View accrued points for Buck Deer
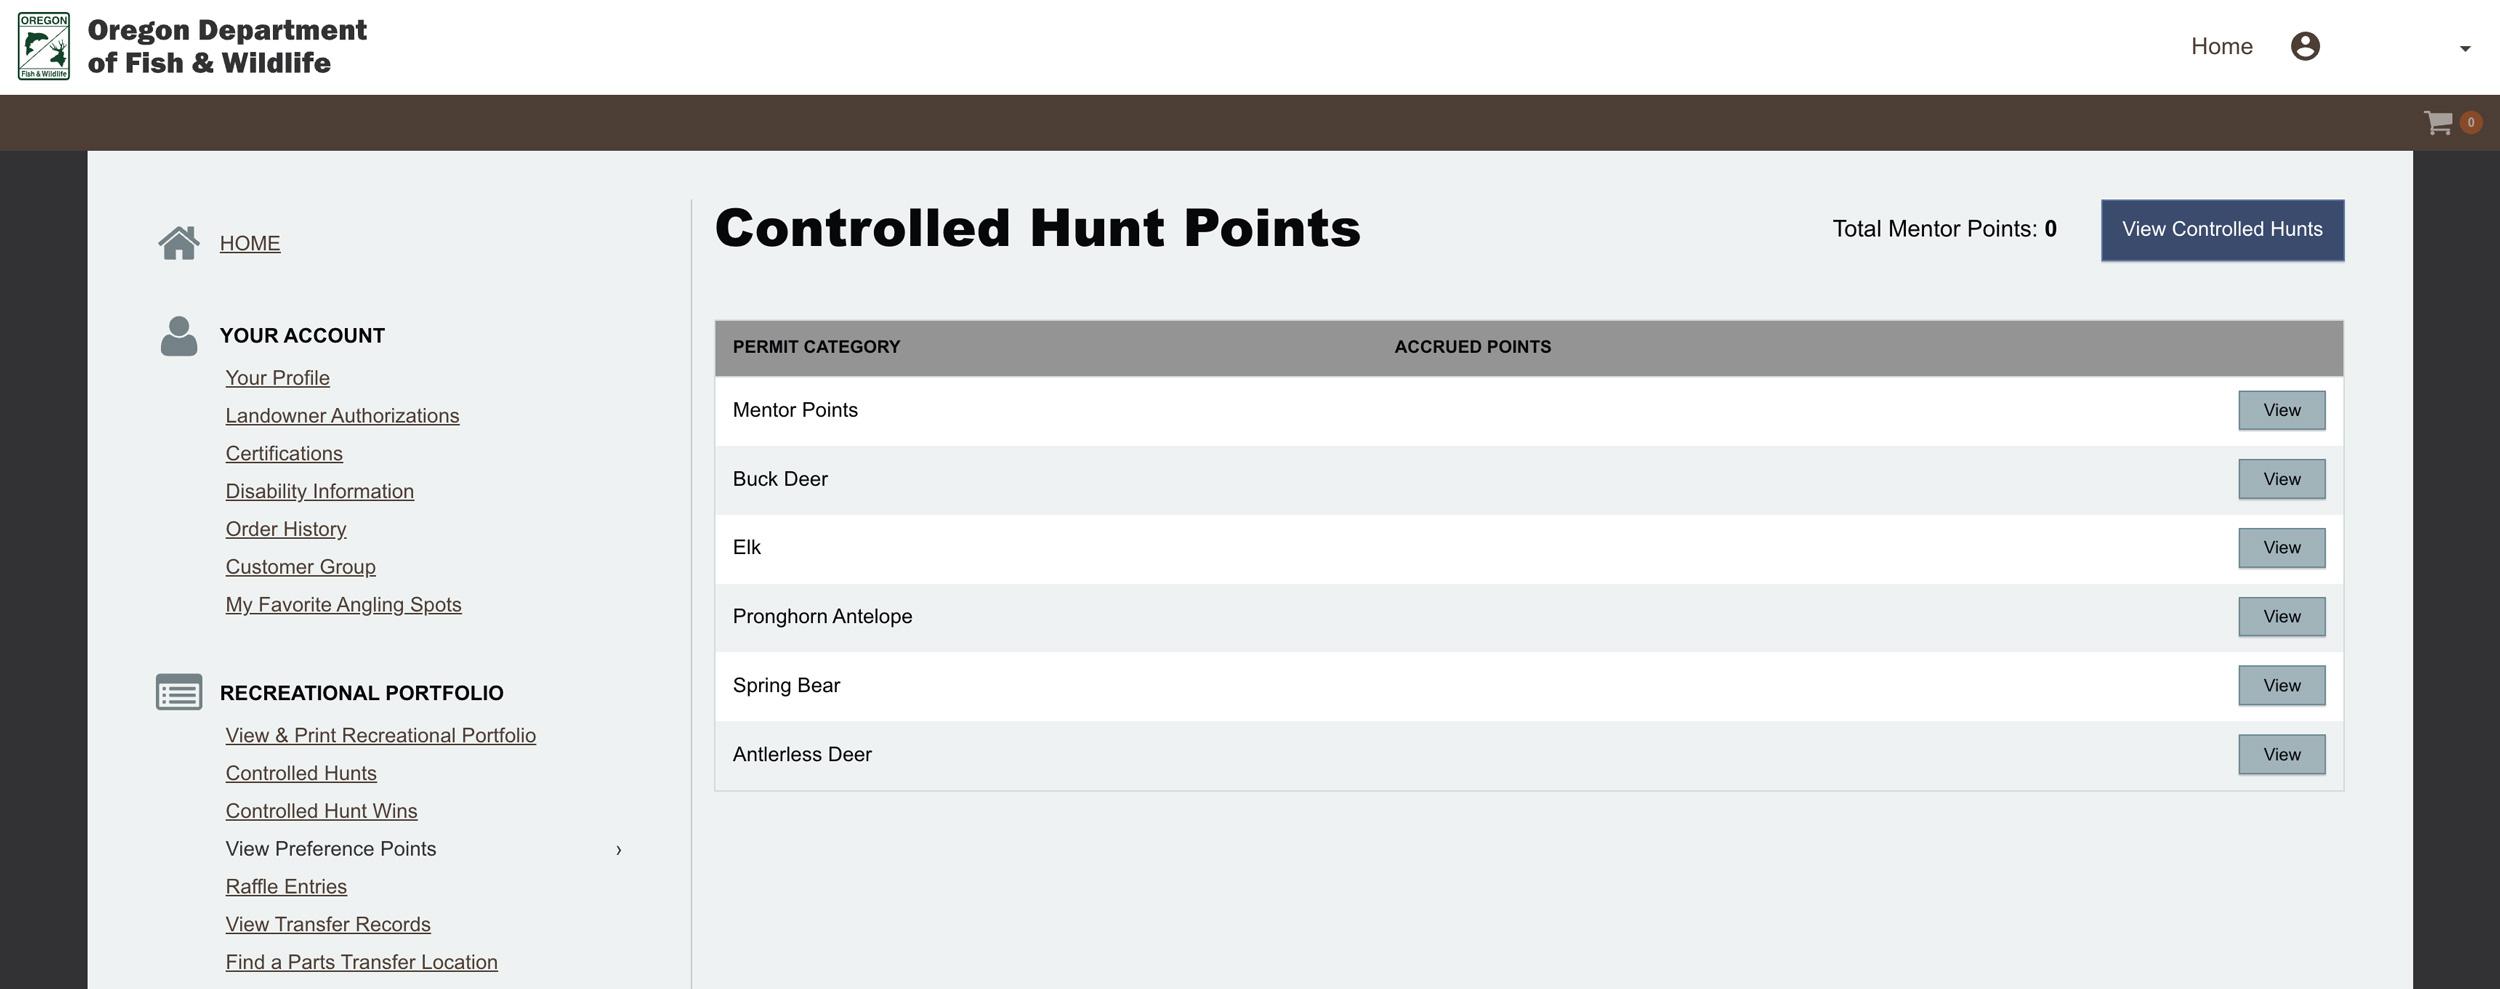The height and width of the screenshot is (989, 2500). (2281, 478)
